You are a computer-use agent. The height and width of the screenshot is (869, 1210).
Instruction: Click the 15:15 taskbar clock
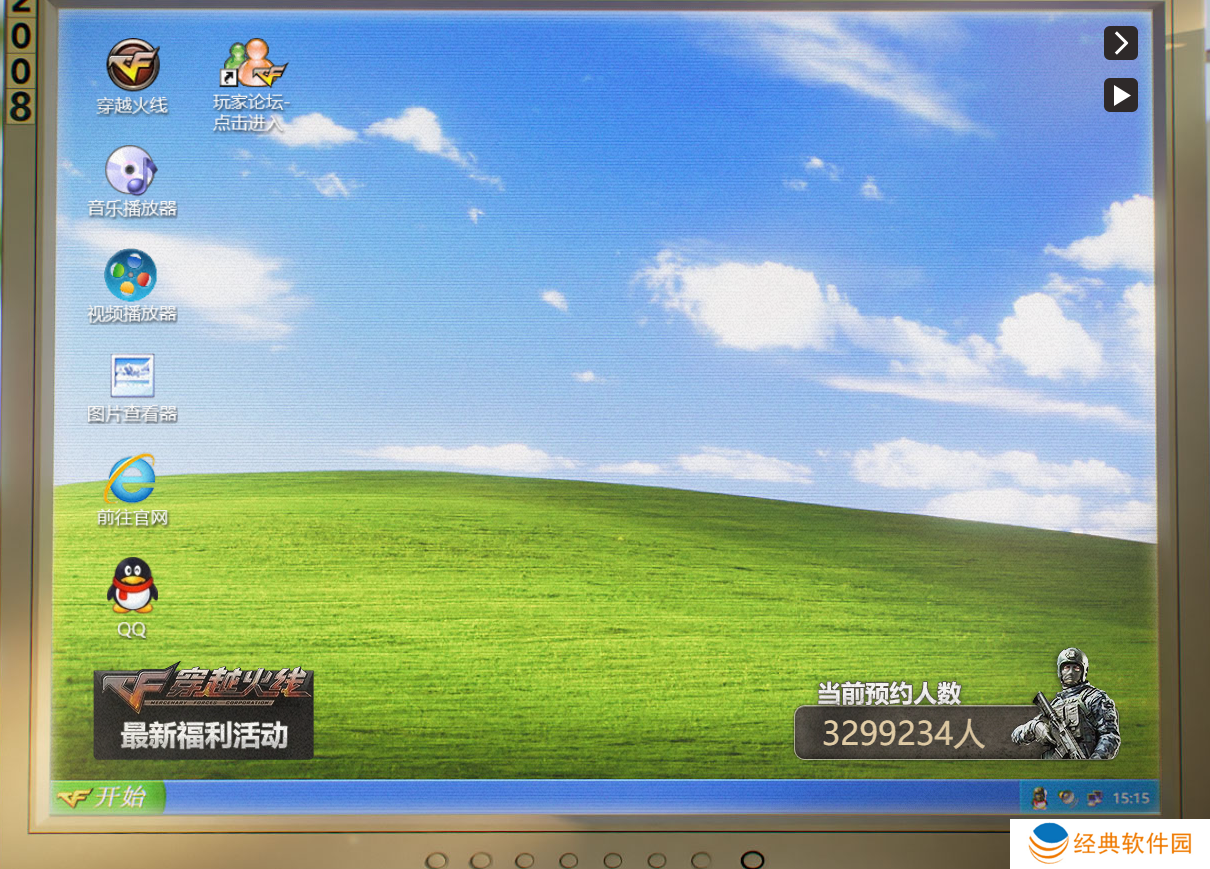pyautogui.click(x=1131, y=798)
